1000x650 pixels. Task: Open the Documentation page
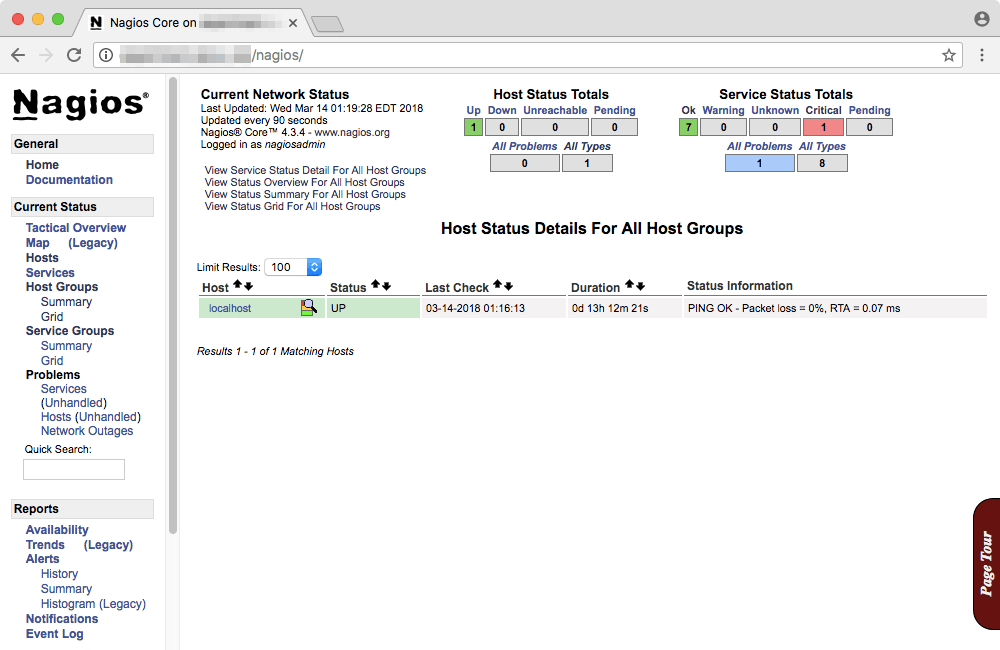[x=68, y=179]
